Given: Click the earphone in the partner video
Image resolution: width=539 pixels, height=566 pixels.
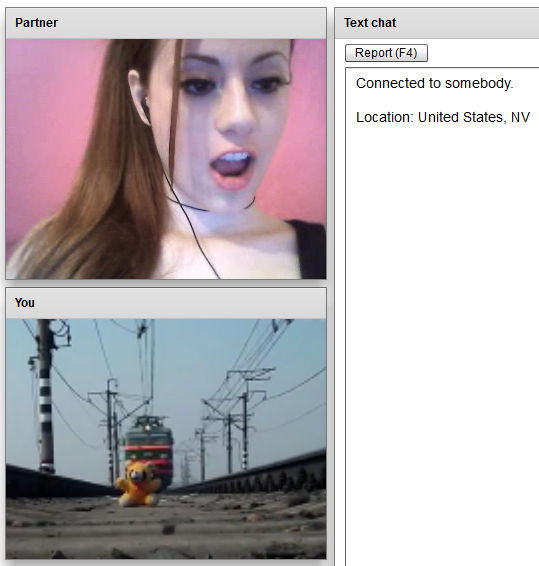Looking at the screenshot, I should pos(145,105).
